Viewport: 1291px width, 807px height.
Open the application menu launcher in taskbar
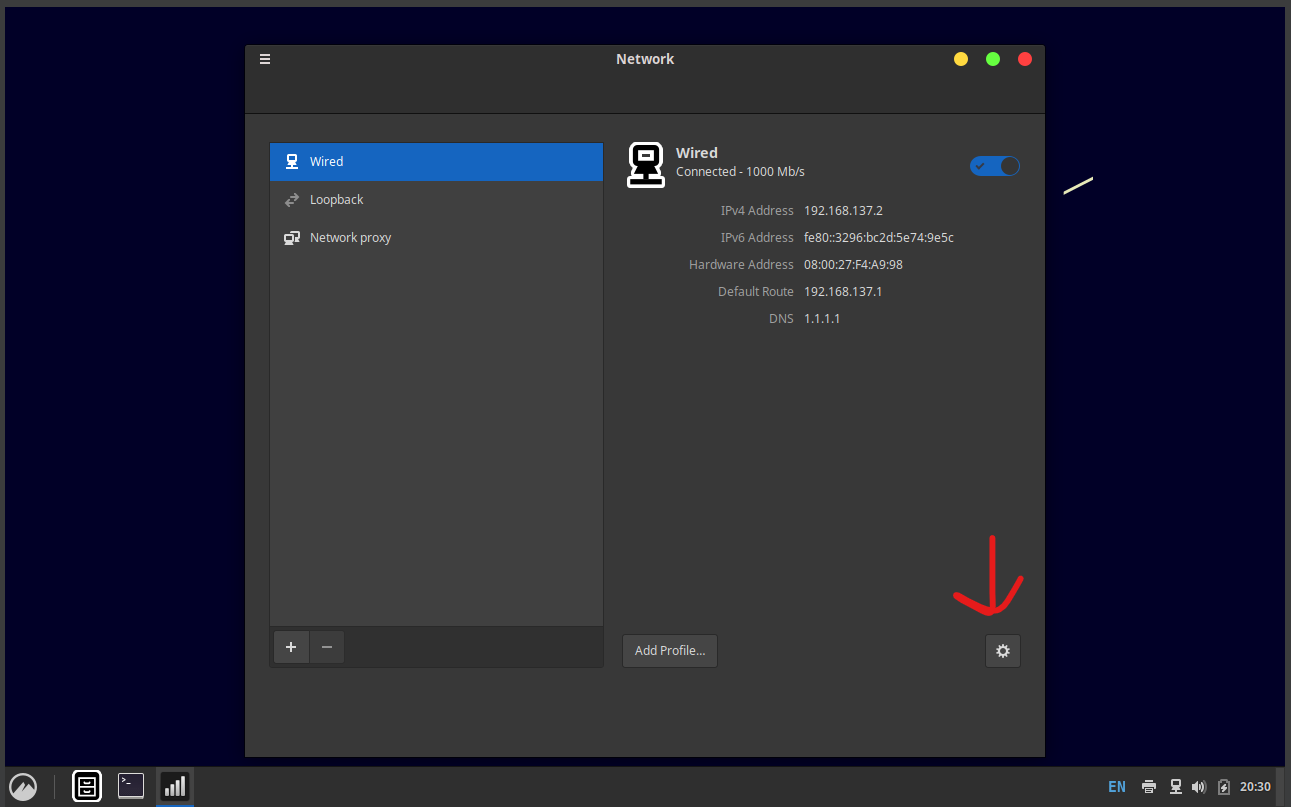[x=23, y=786]
